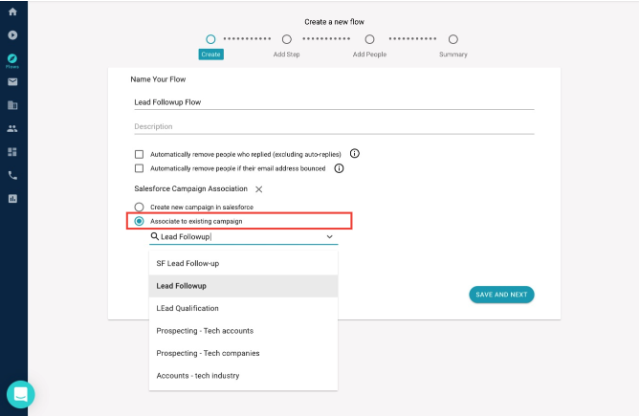Expand the campaign search dropdown arrow
639x416 pixels.
tap(329, 237)
